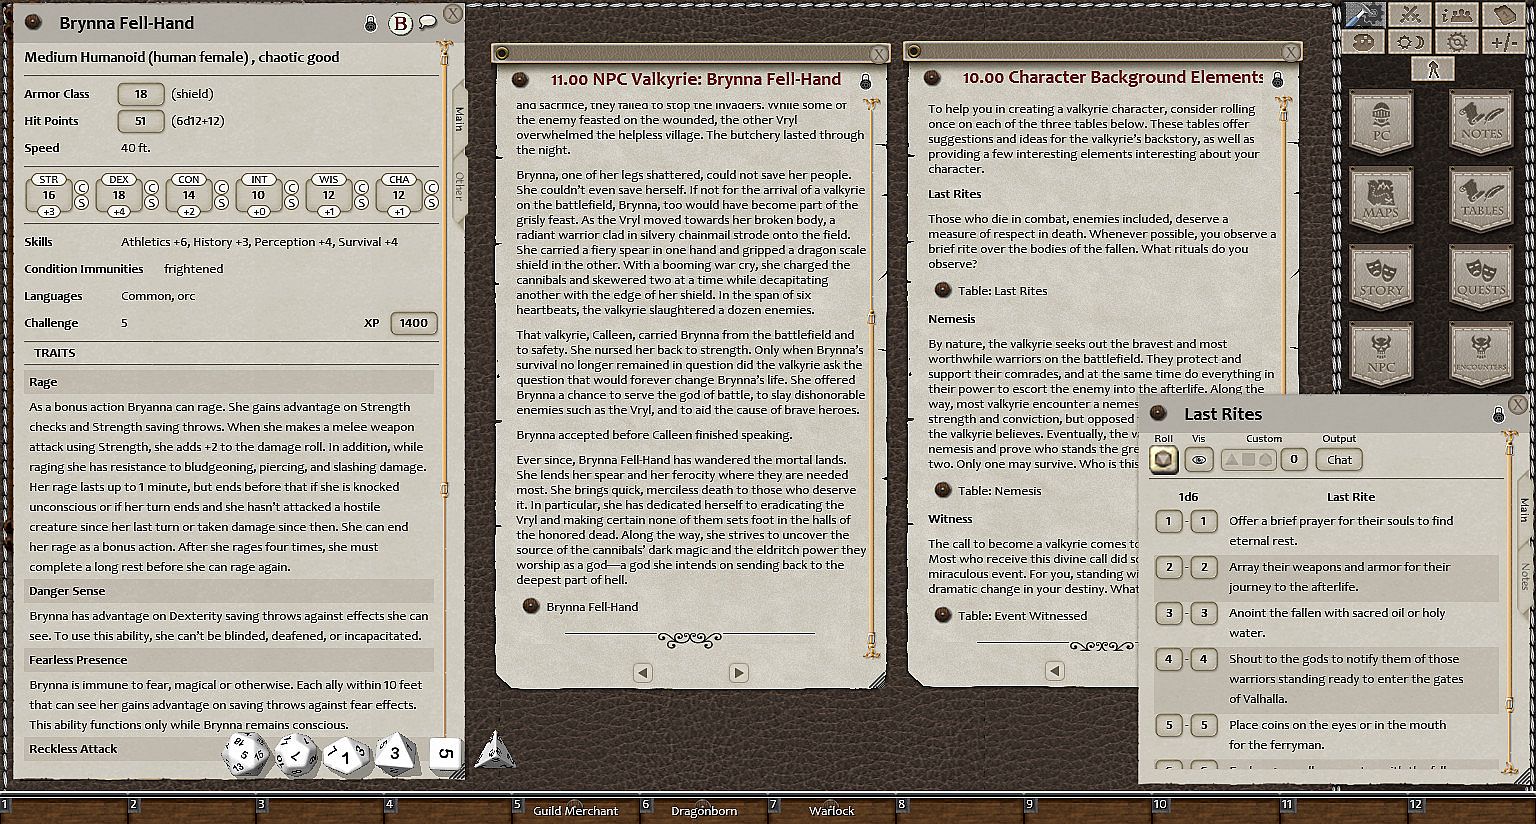Click the figure token icon below toolbar
Screen dimensions: 1536x824
[1433, 69]
